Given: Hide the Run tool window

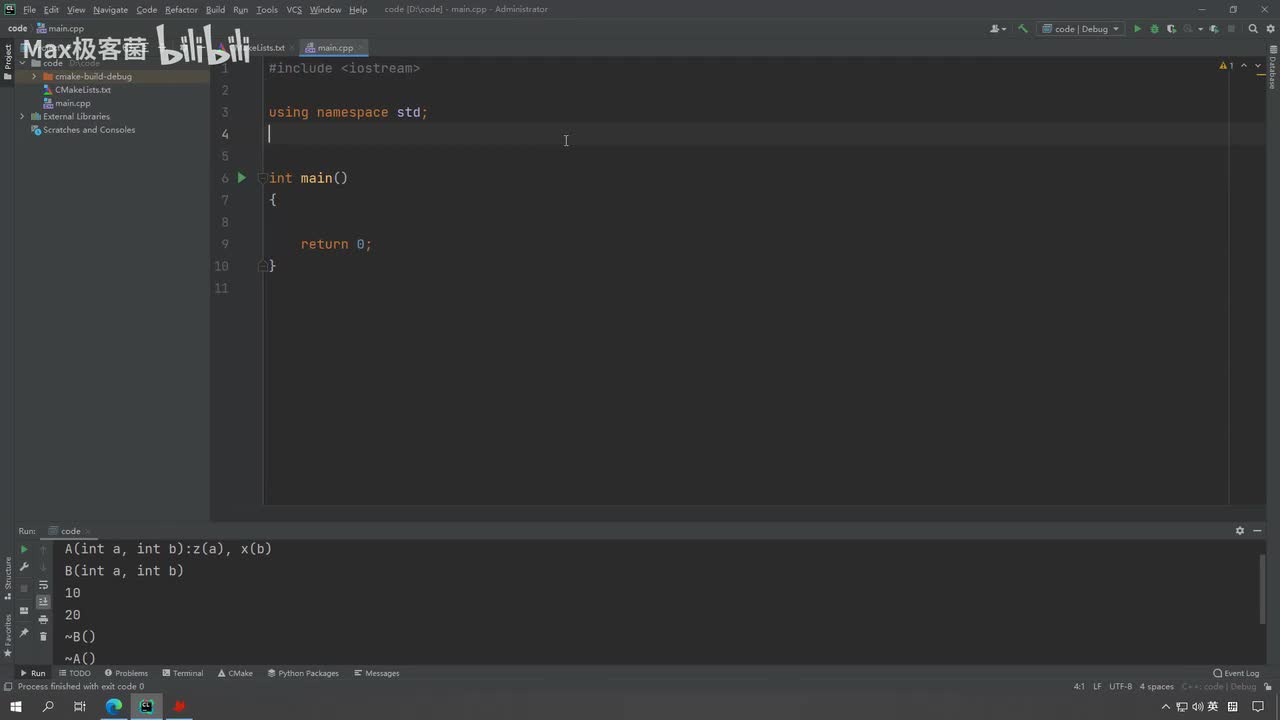Looking at the screenshot, I should pyautogui.click(x=1259, y=531).
